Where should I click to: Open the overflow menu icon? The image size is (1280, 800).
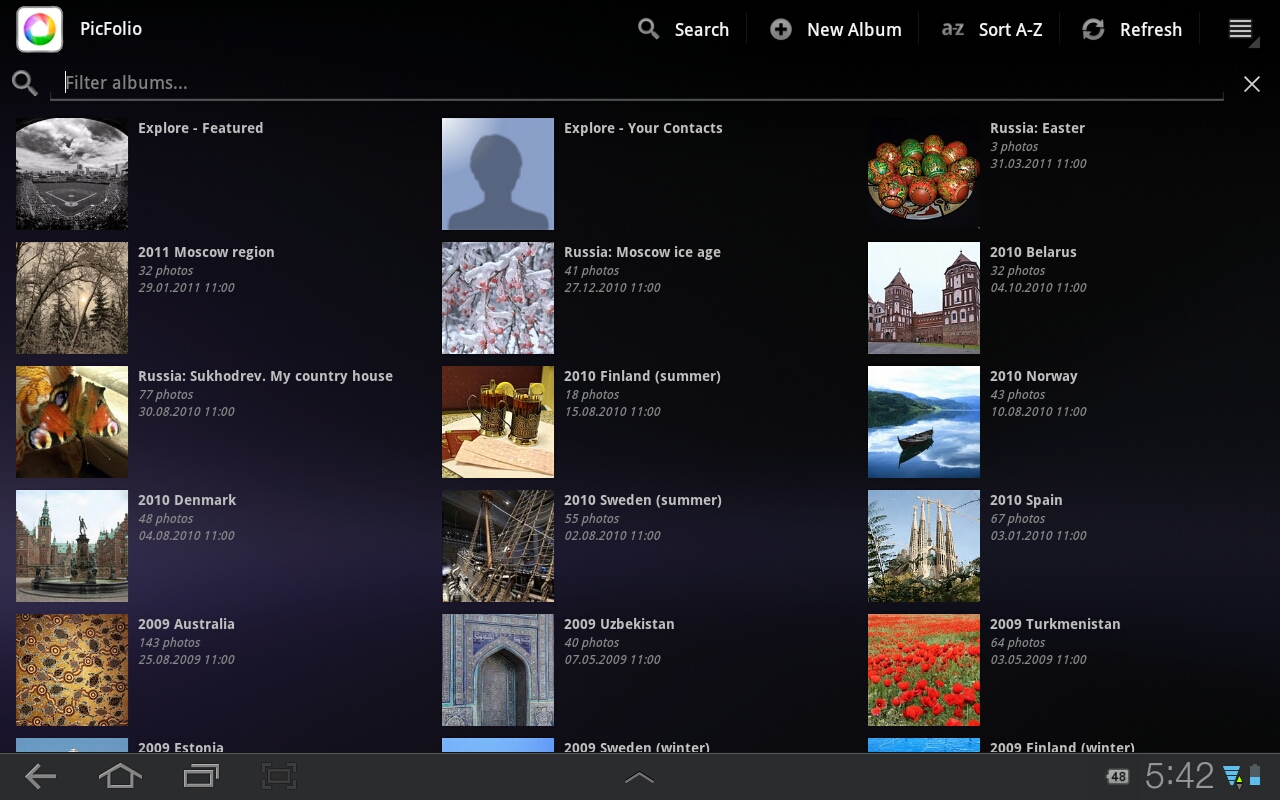click(x=1240, y=29)
